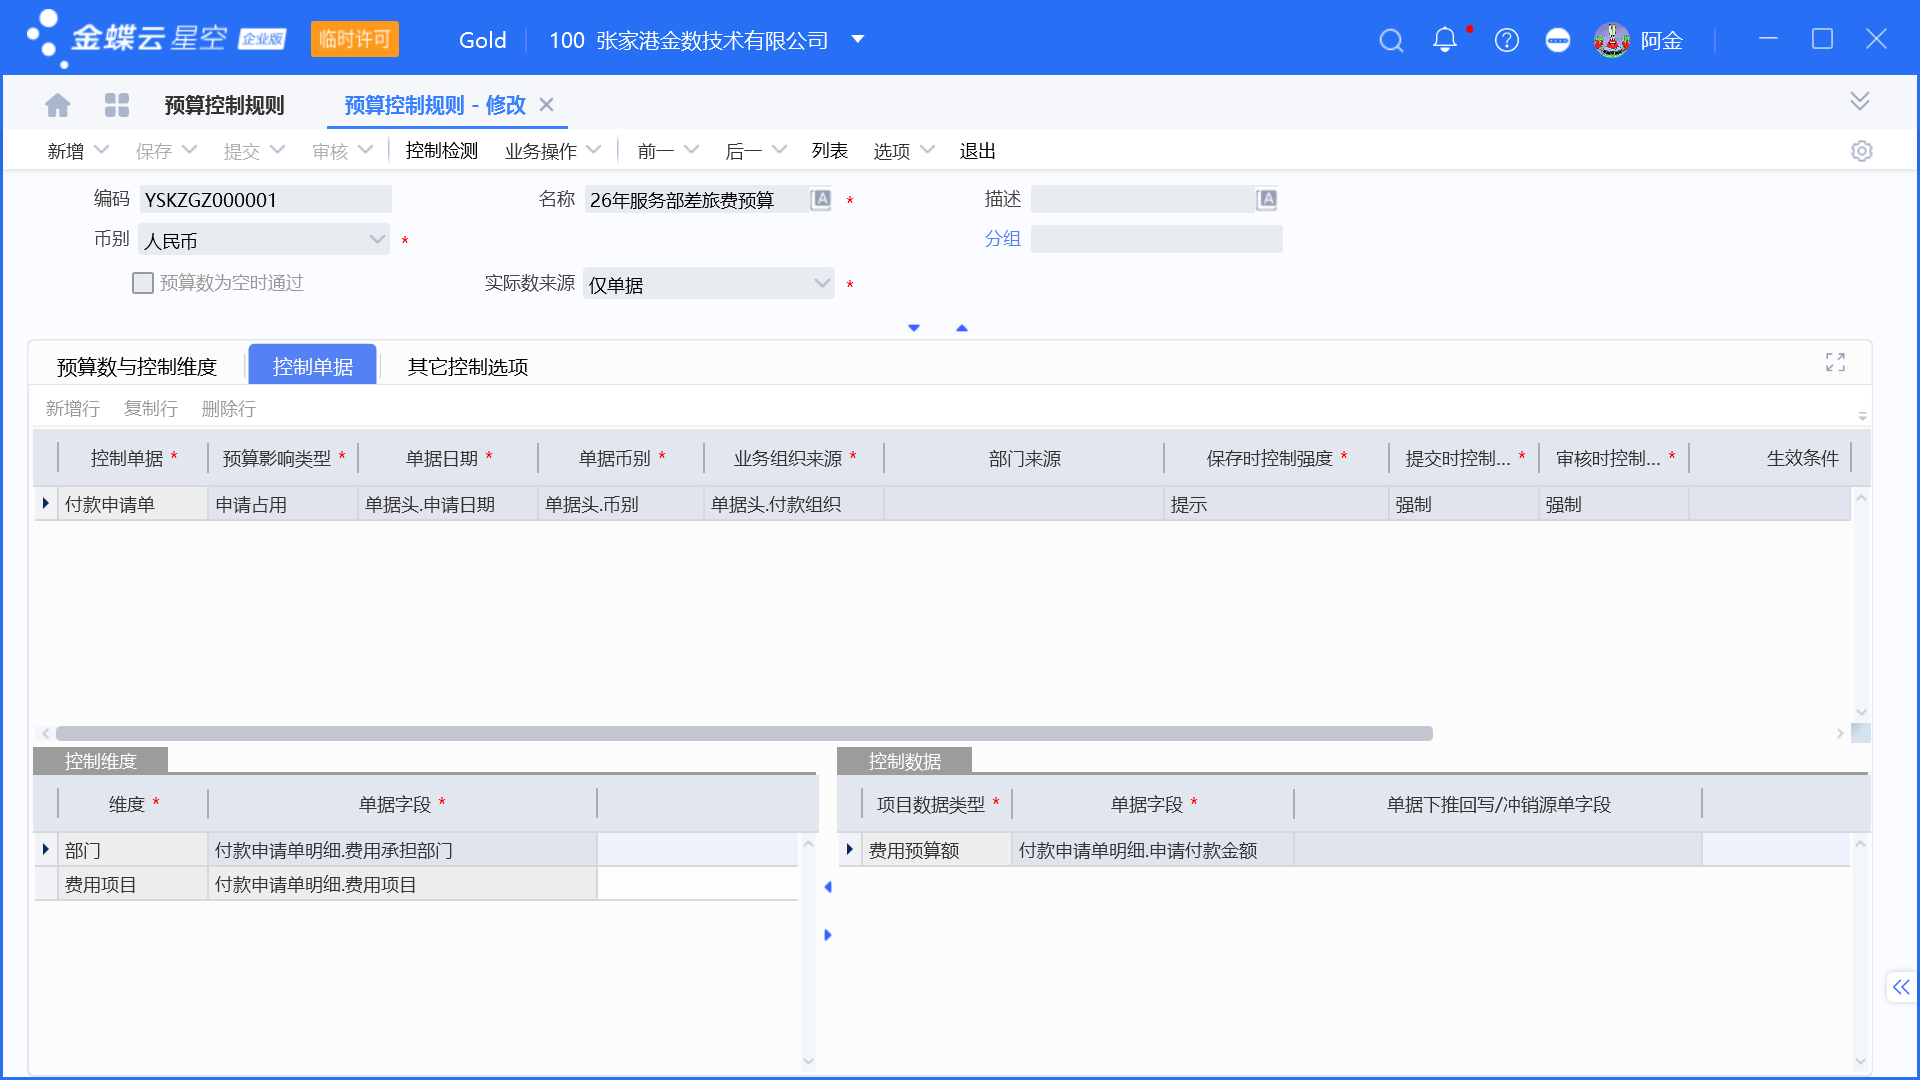Click the 控制维度 panel header
The image size is (1920, 1080).
[101, 761]
